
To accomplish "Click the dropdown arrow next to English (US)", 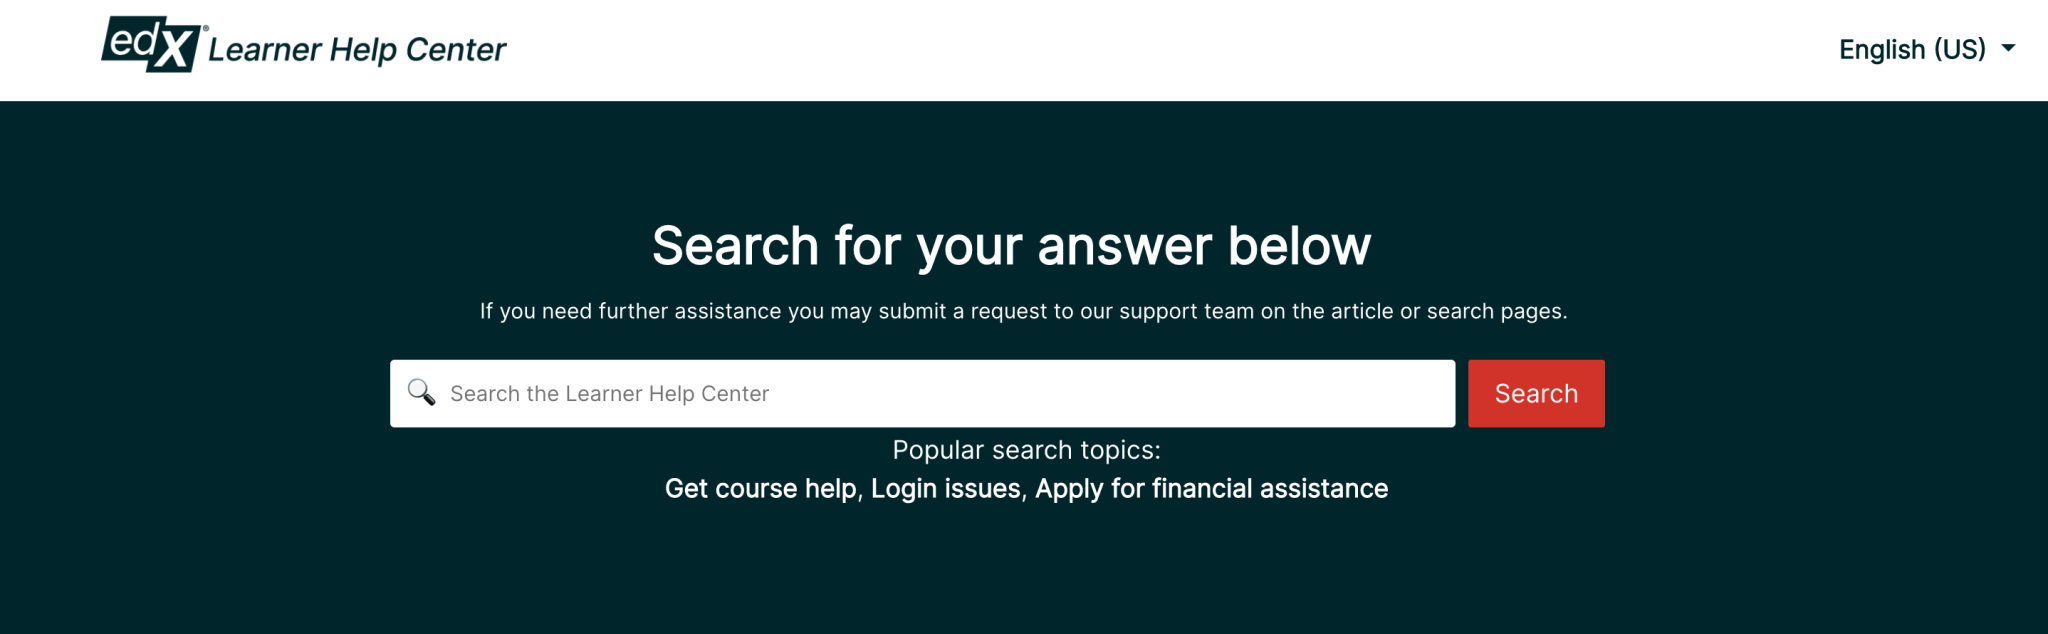I will click(2008, 49).
